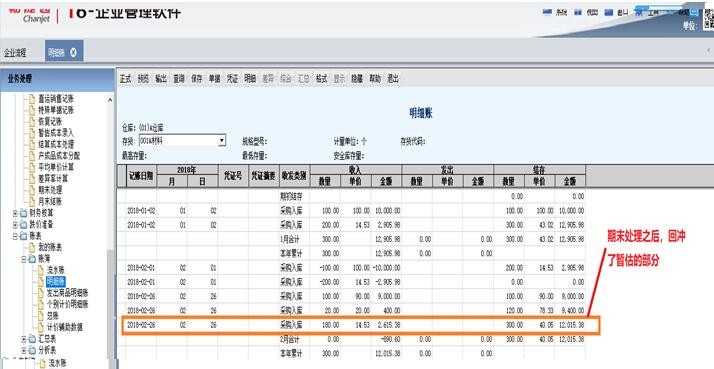Expand the 跌价准备 folder node

15,225
